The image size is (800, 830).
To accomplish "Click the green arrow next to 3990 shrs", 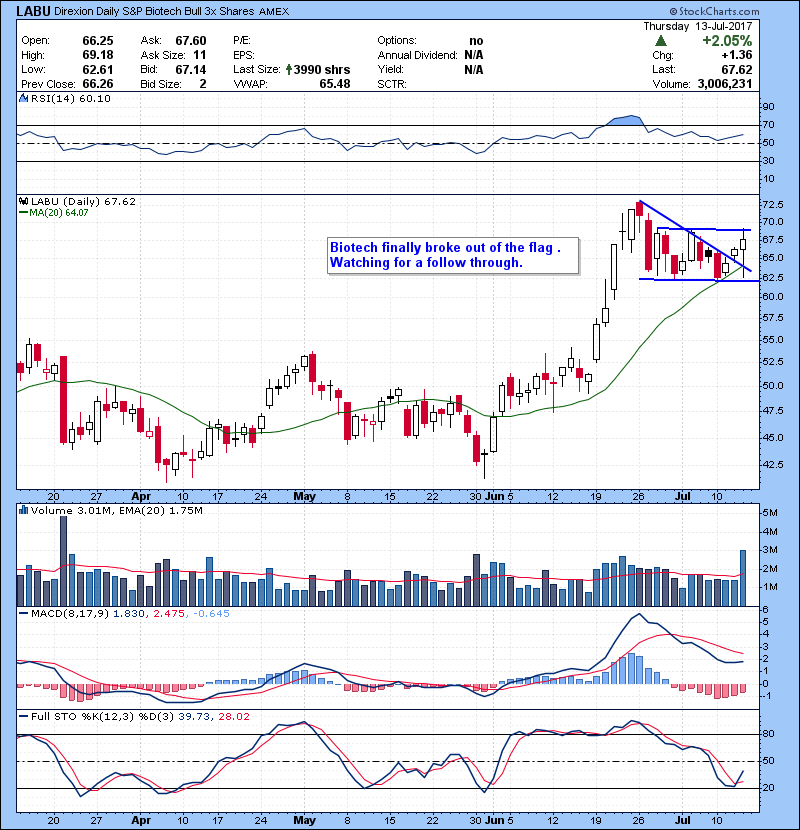I will tap(289, 69).
